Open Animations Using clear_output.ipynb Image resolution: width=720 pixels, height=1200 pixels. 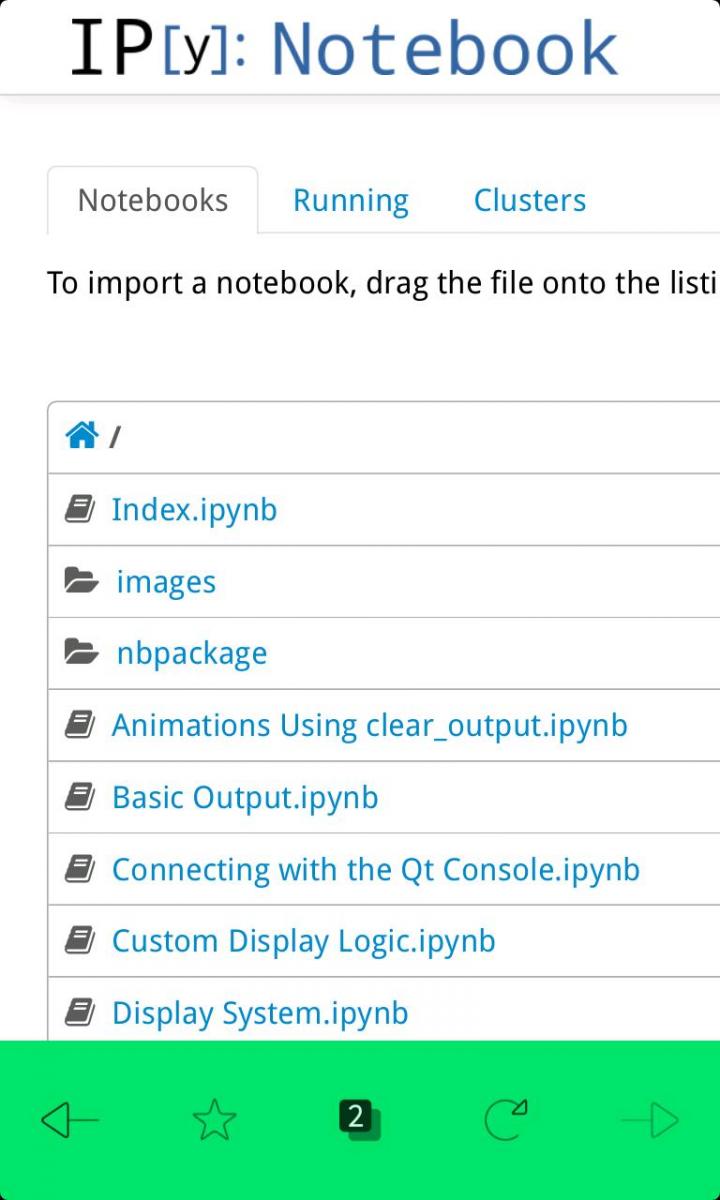click(x=369, y=725)
